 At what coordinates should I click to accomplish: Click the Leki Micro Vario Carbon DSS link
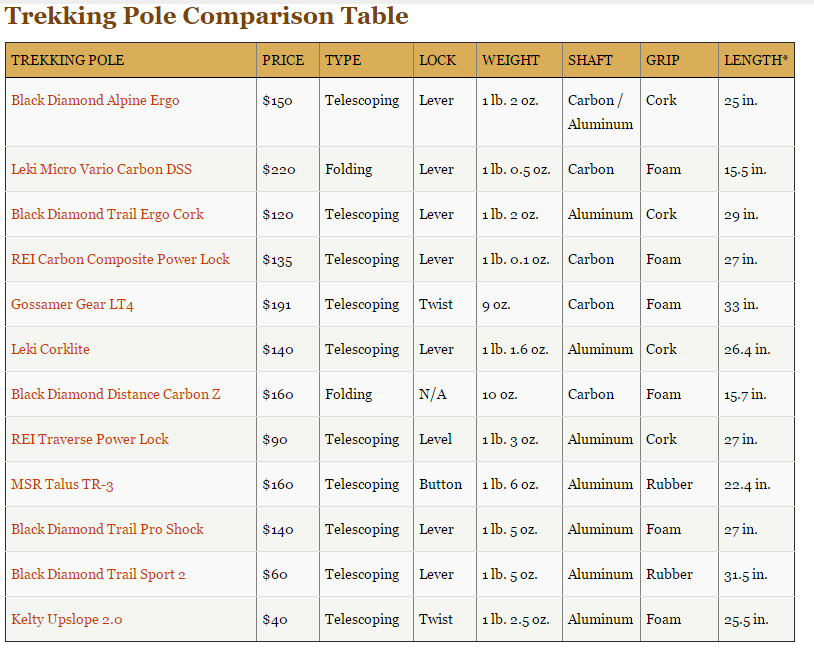(101, 169)
